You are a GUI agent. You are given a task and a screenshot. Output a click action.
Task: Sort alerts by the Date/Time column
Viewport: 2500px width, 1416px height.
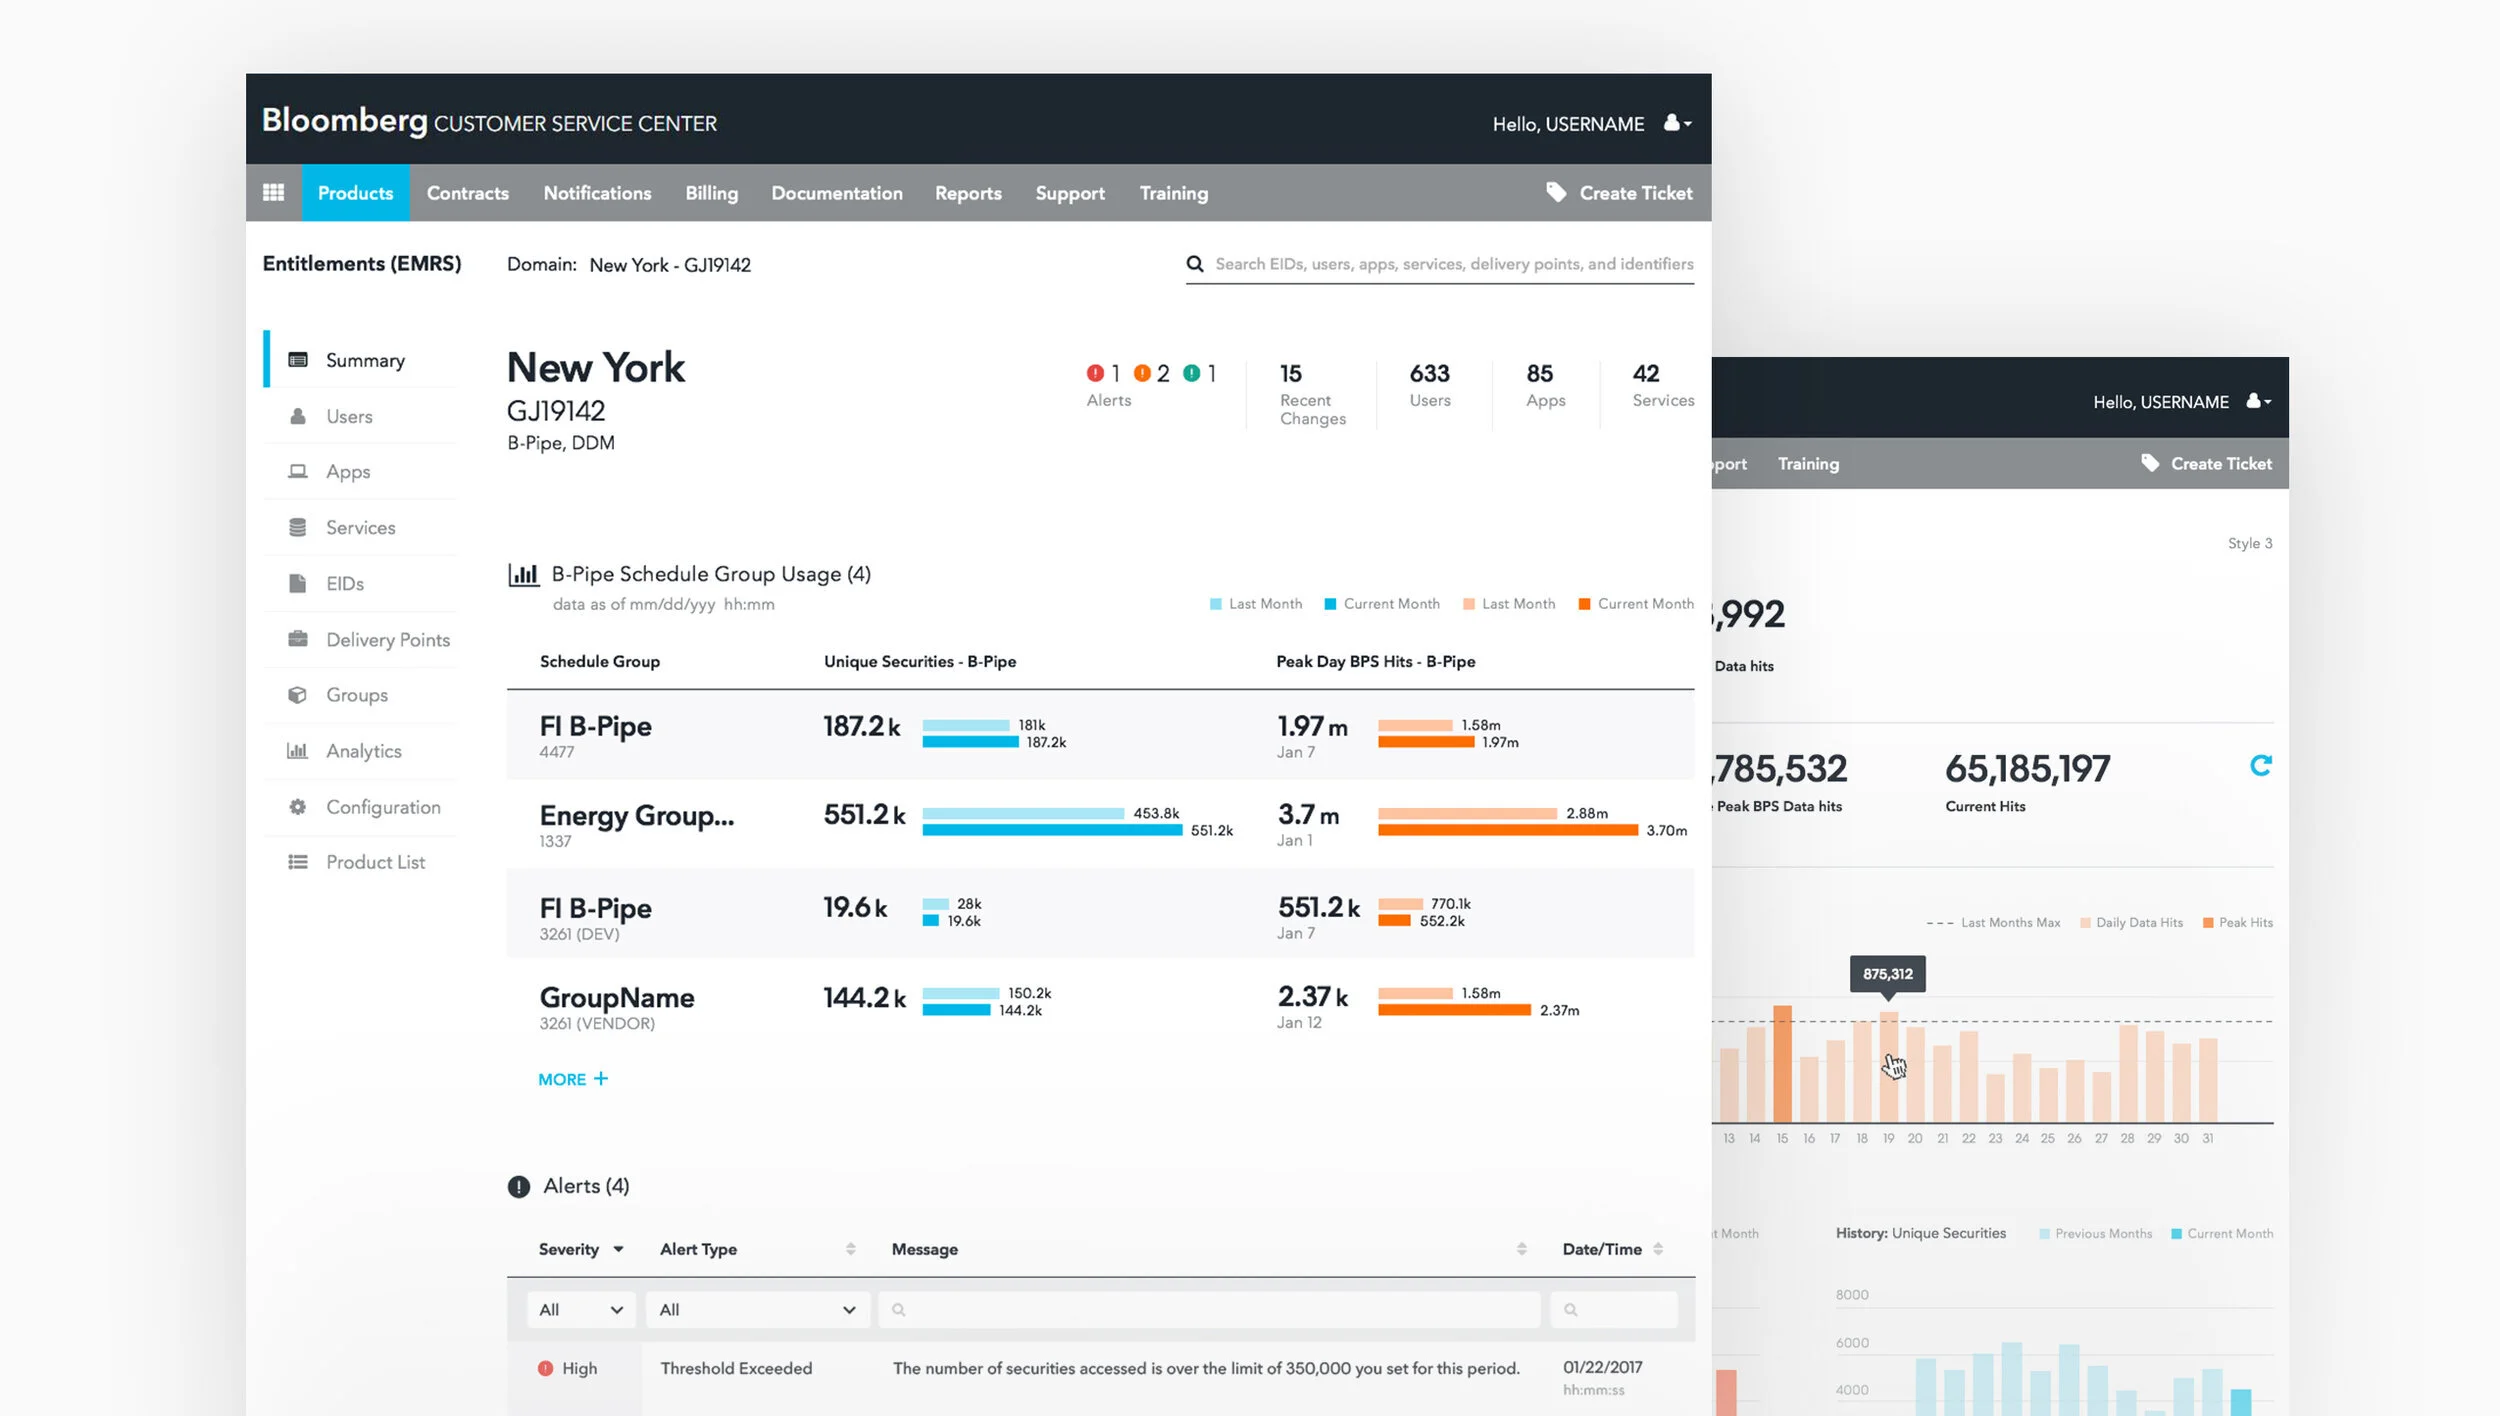[1658, 1249]
